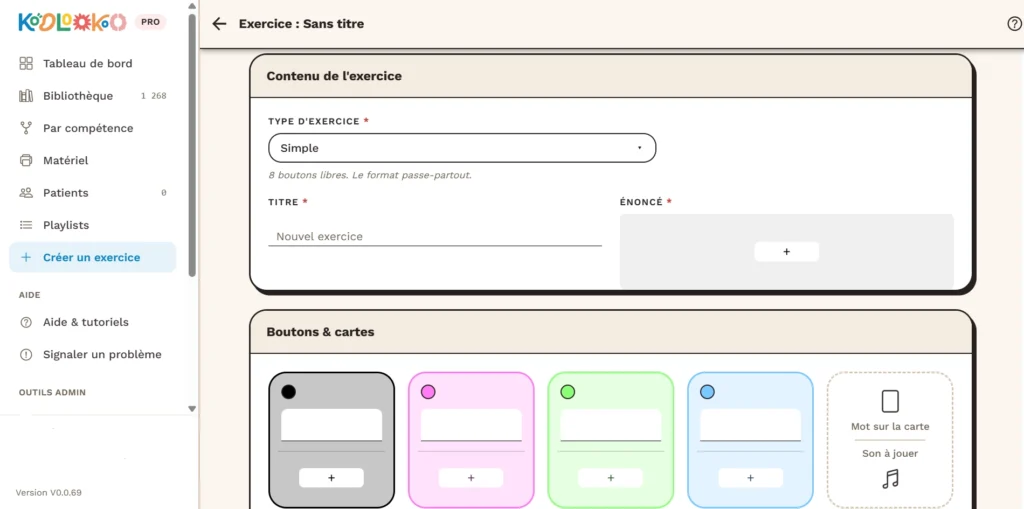Click the Signaler un problème alert icon

[26, 355]
